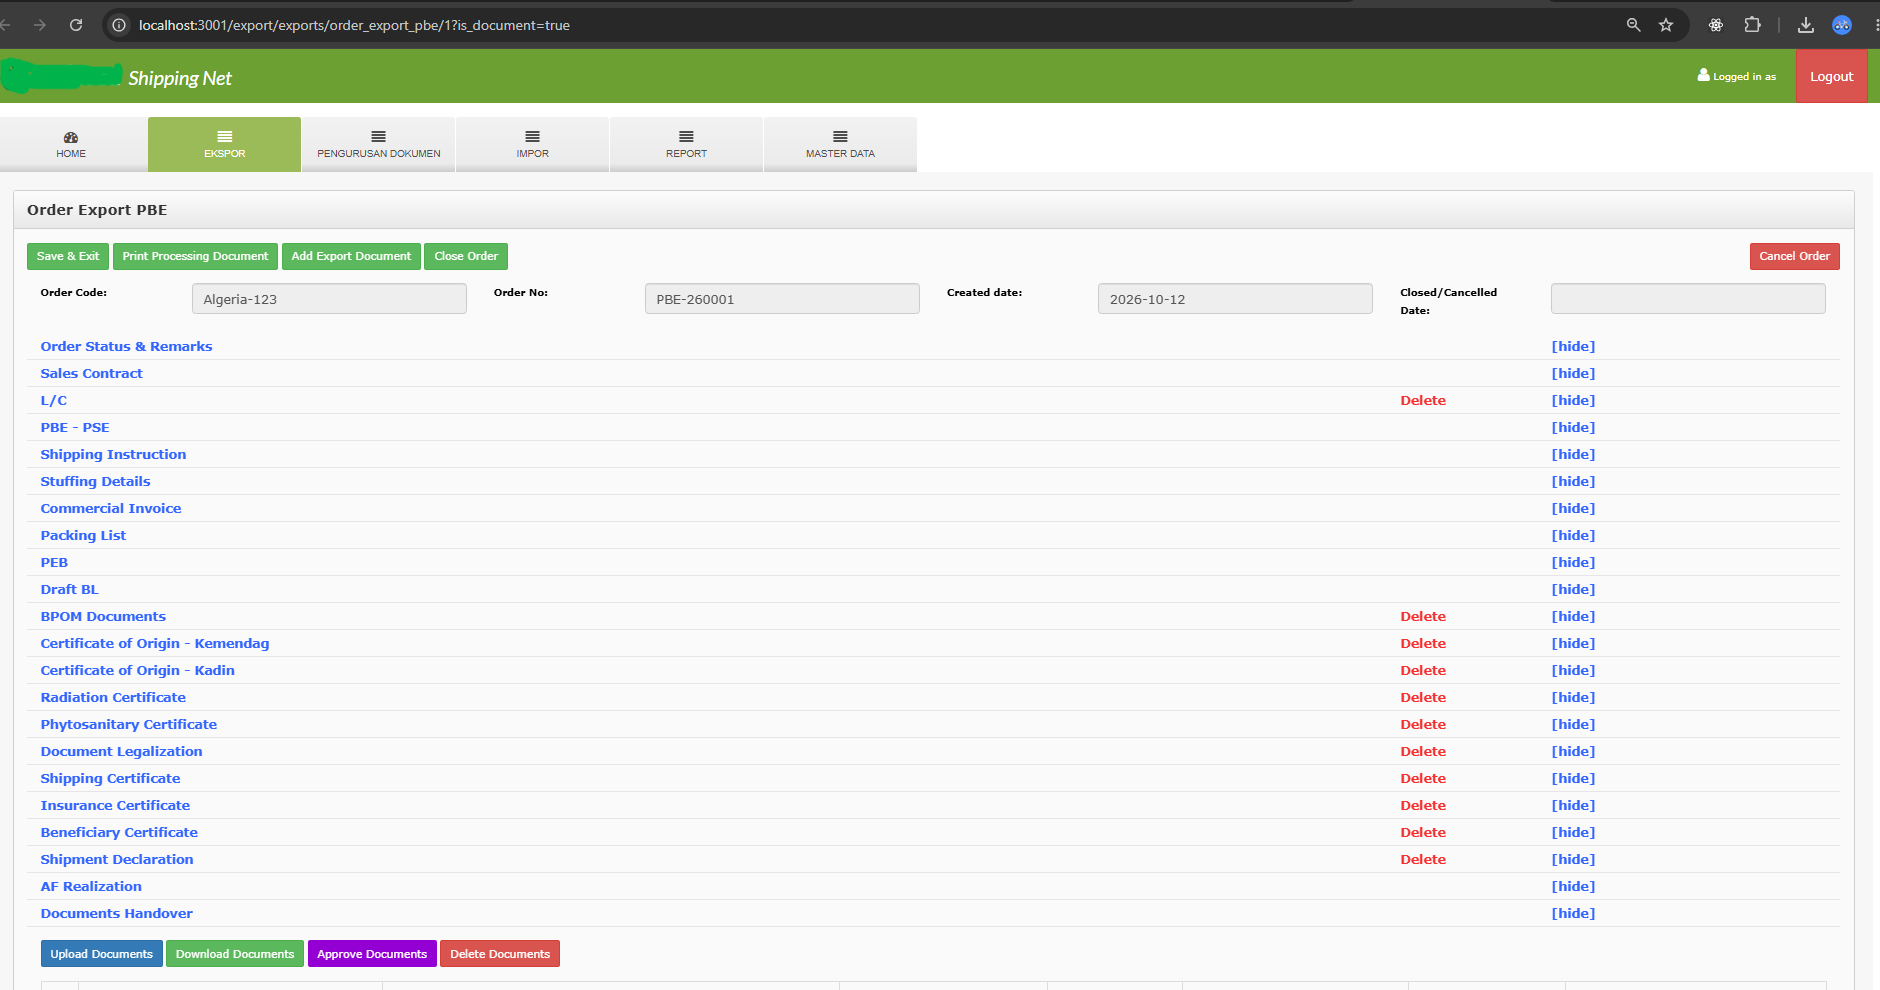Image resolution: width=1880 pixels, height=990 pixels.
Task: Open the browser extensions puzzle icon
Action: (1752, 25)
